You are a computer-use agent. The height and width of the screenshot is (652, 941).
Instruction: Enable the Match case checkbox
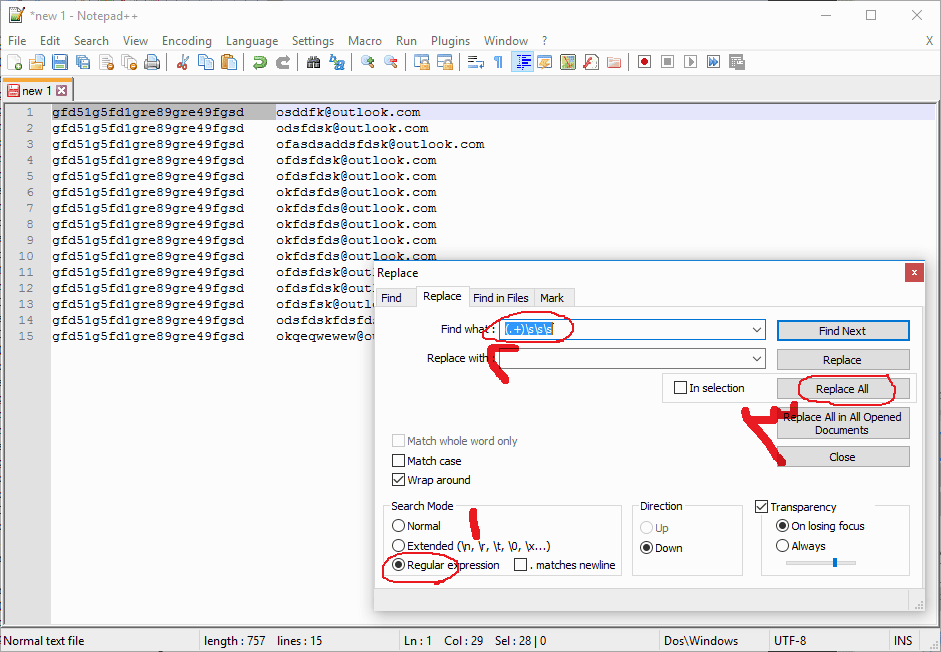(x=399, y=461)
